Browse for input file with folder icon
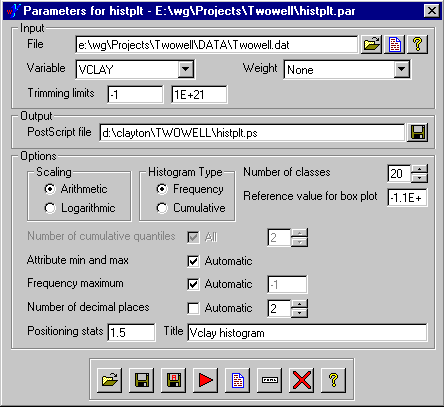The height and width of the screenshot is (407, 444). [372, 44]
